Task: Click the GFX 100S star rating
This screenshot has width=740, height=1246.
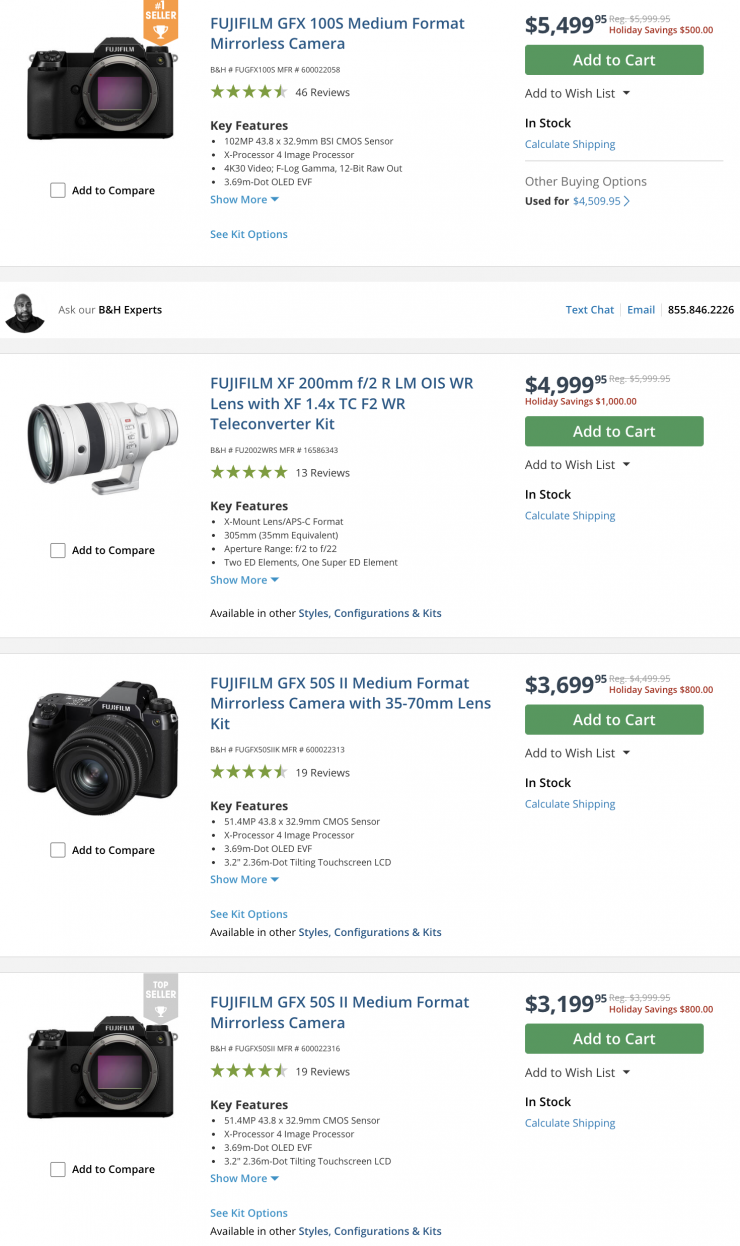Action: click(249, 92)
